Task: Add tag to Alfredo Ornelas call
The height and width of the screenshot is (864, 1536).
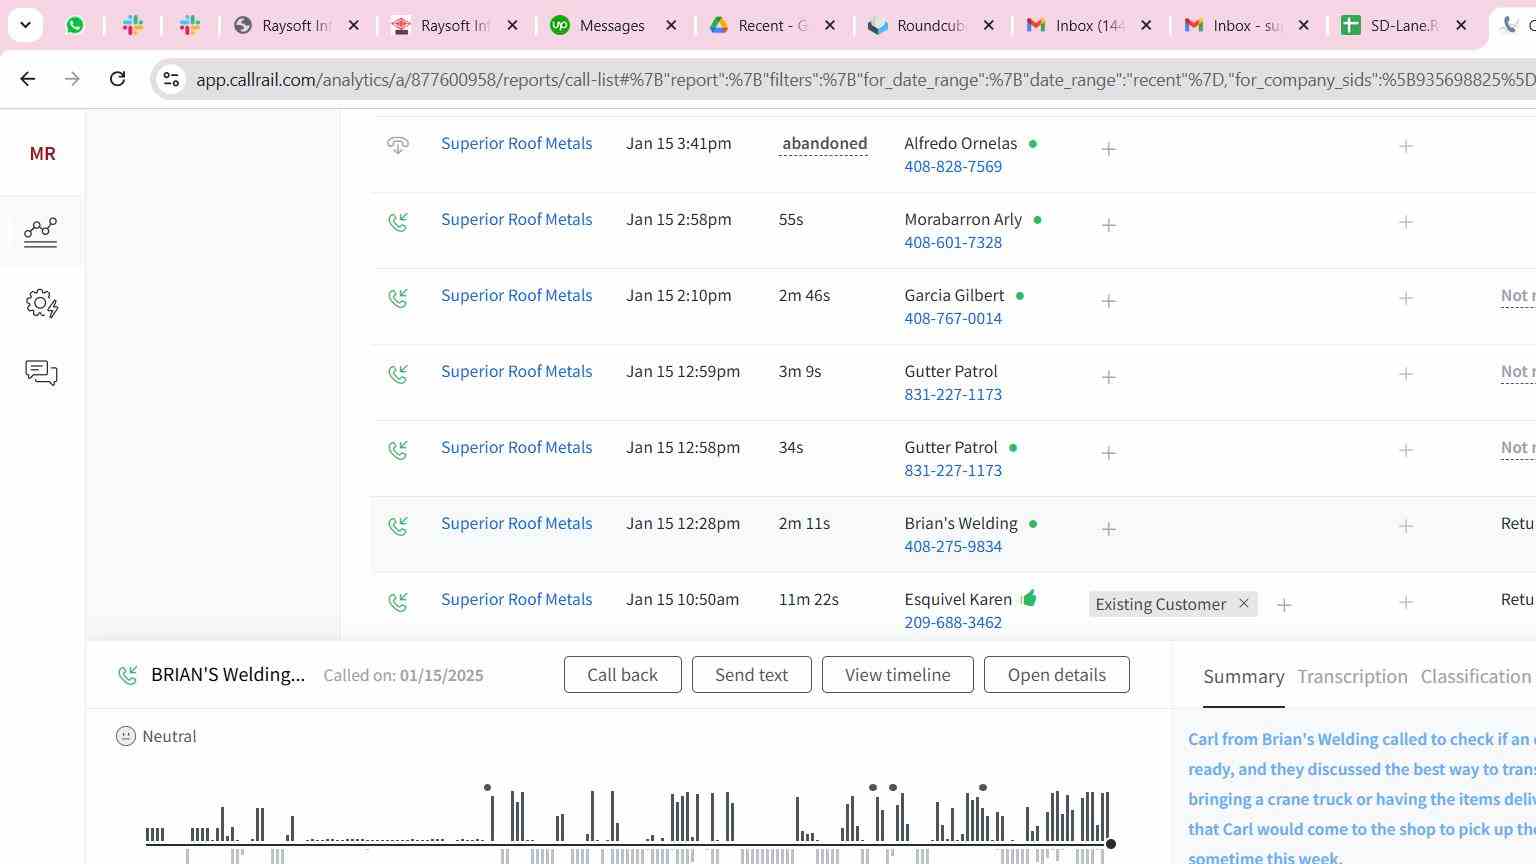Action: point(1108,149)
